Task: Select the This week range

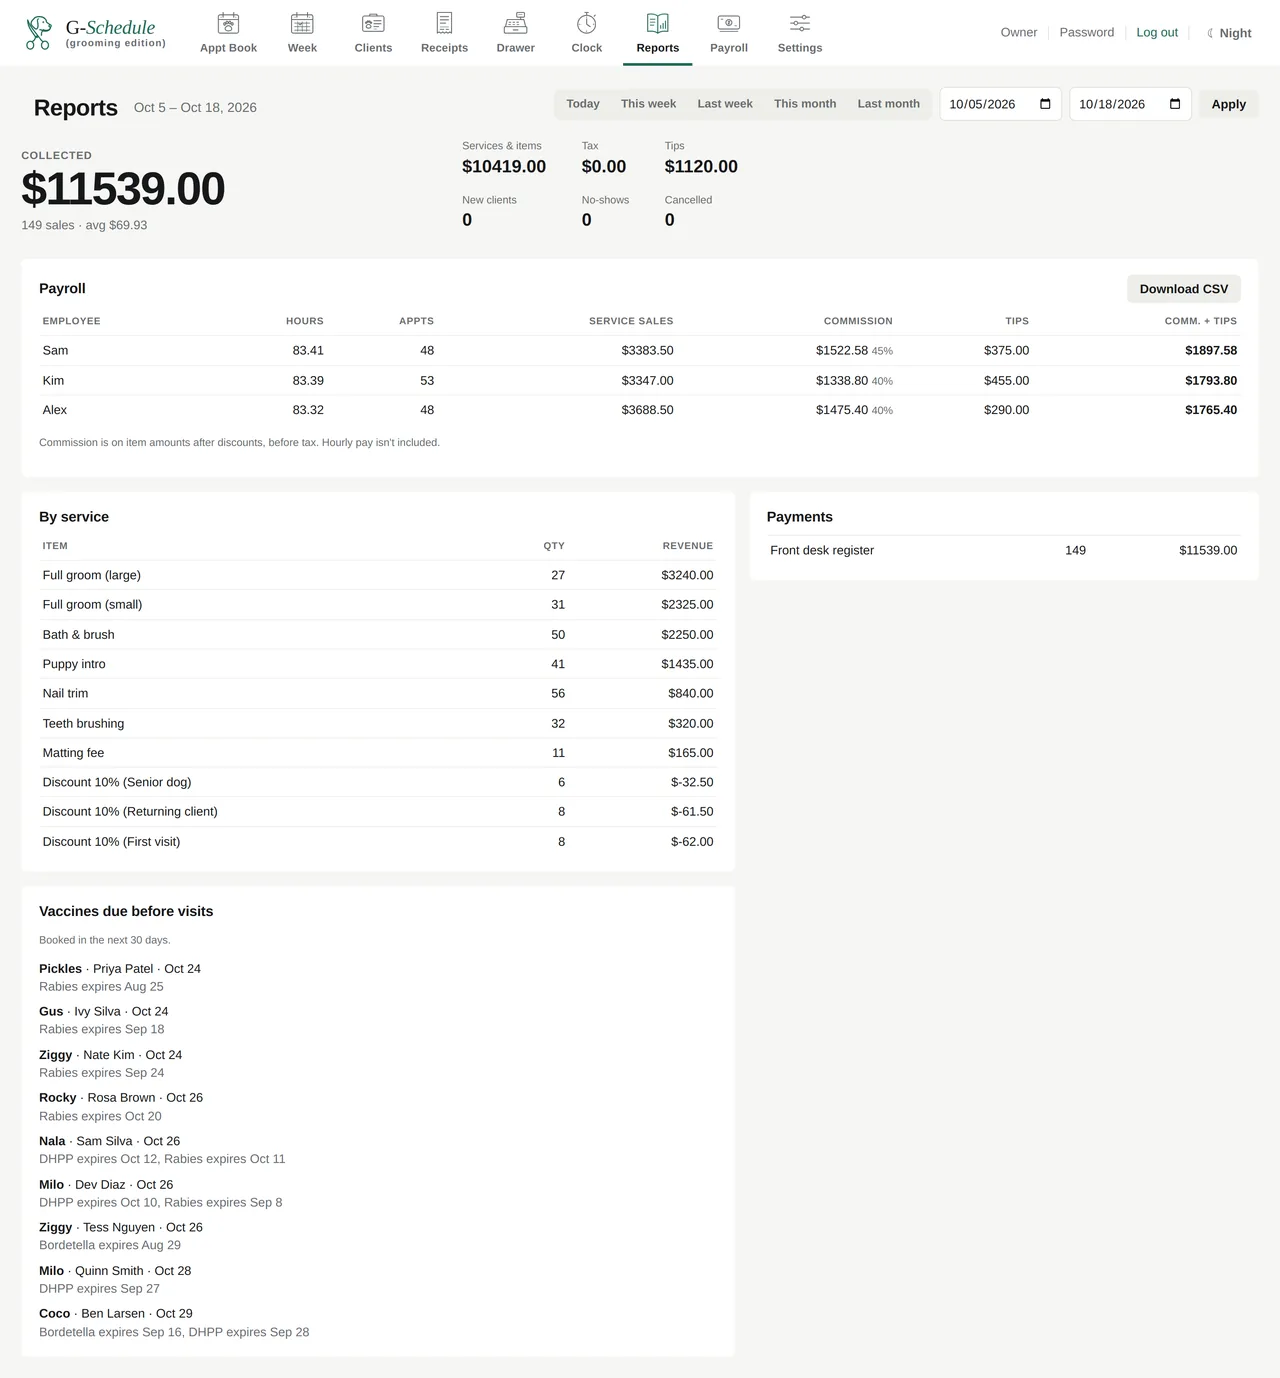Action: coord(648,104)
